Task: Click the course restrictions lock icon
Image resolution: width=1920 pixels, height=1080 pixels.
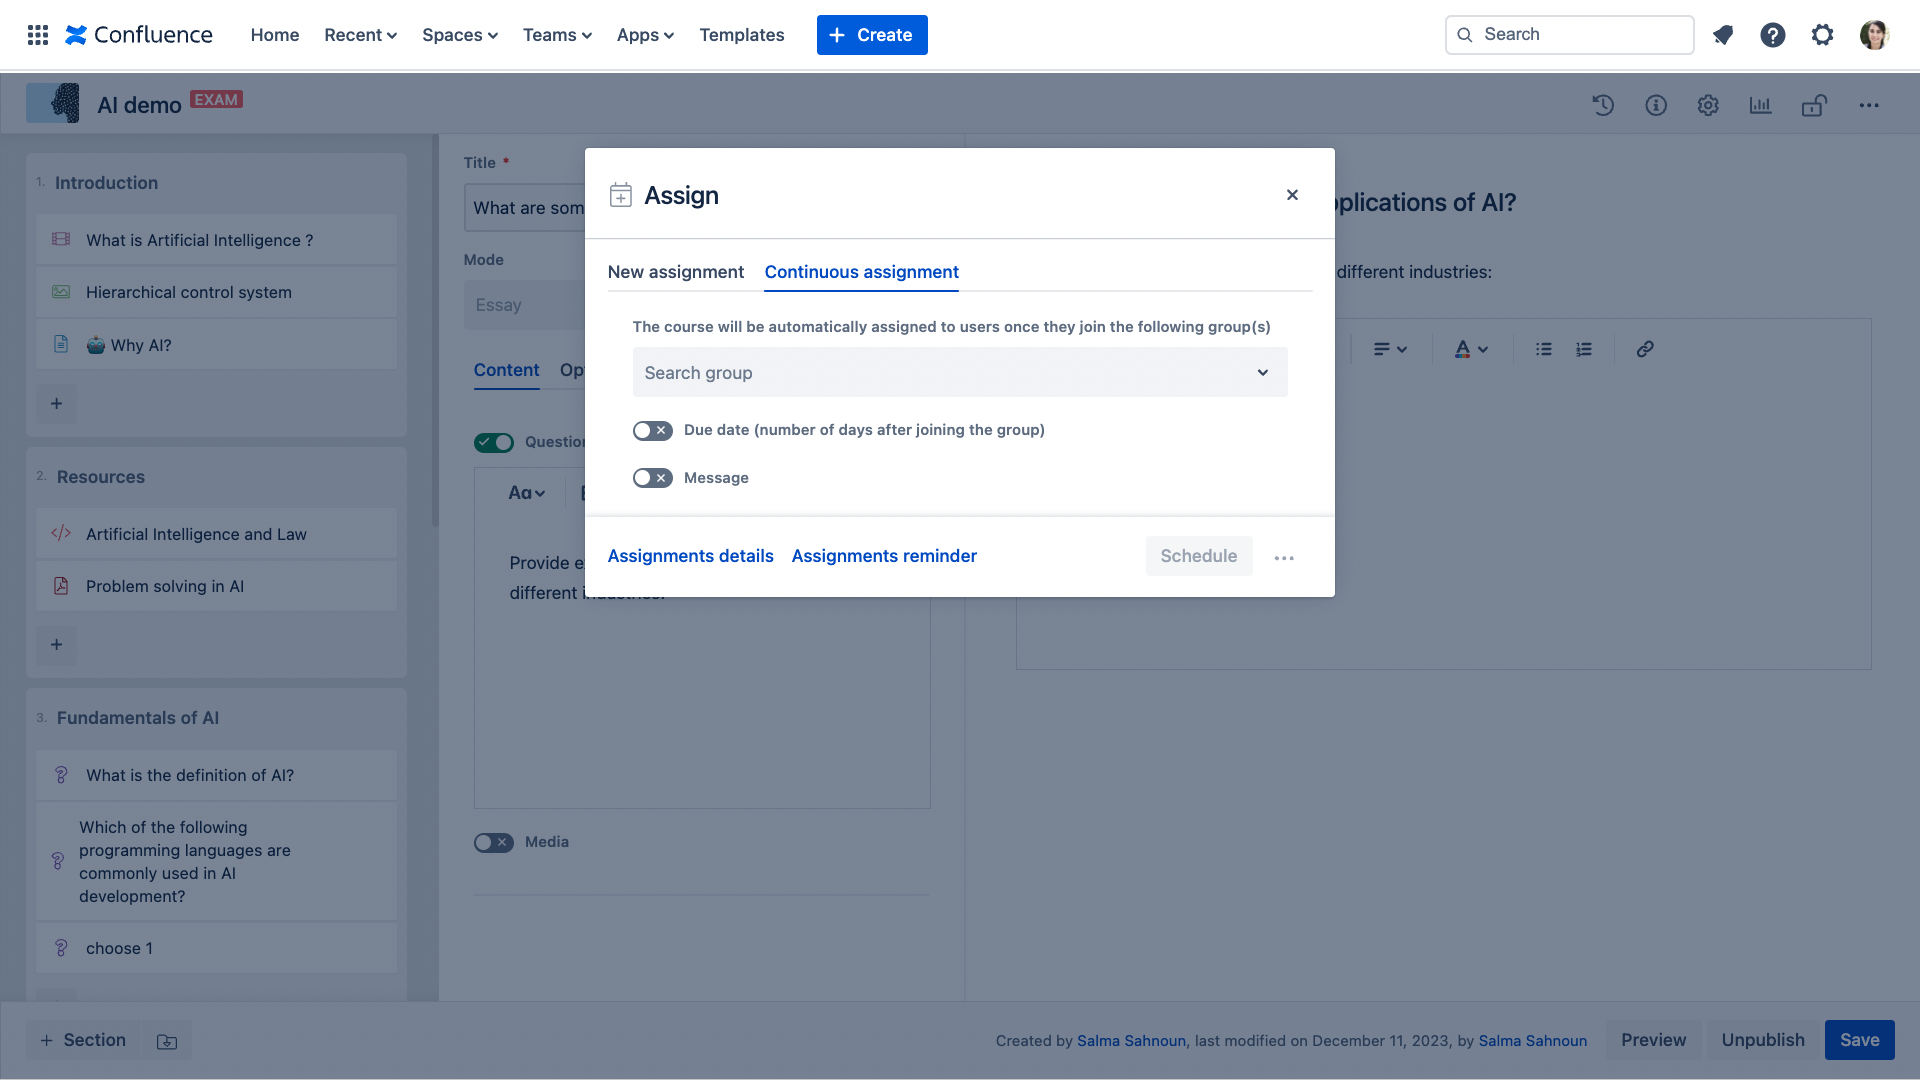Action: point(1814,105)
